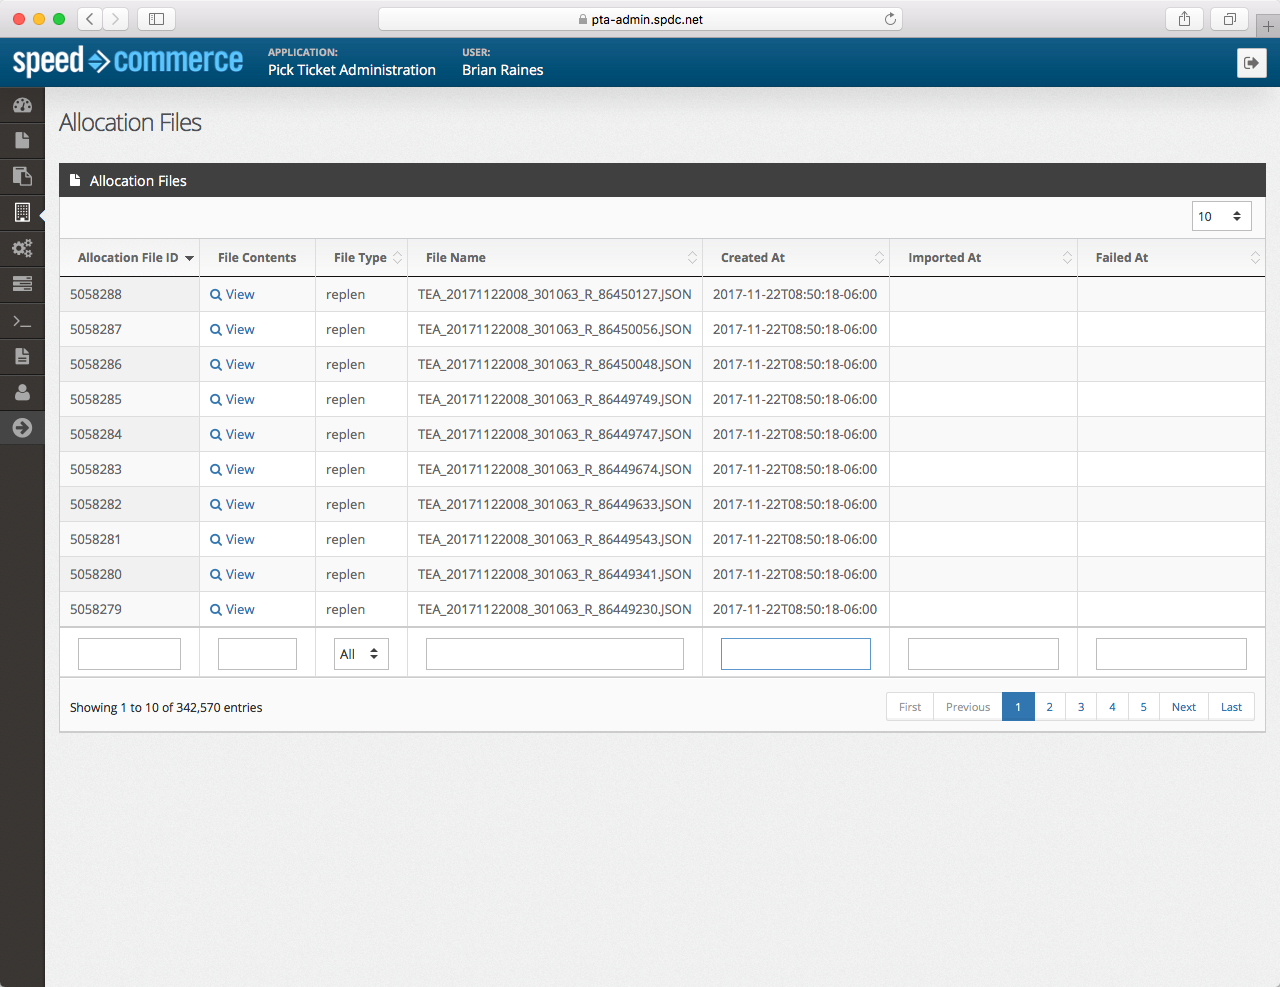
Task: Open the page length dropdown showing 10
Action: point(1221,216)
